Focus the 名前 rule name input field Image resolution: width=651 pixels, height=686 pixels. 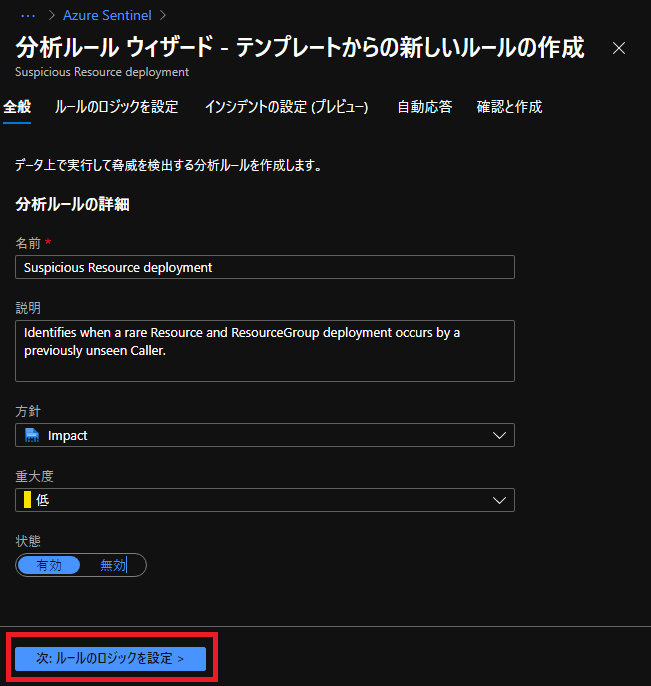(x=265, y=267)
